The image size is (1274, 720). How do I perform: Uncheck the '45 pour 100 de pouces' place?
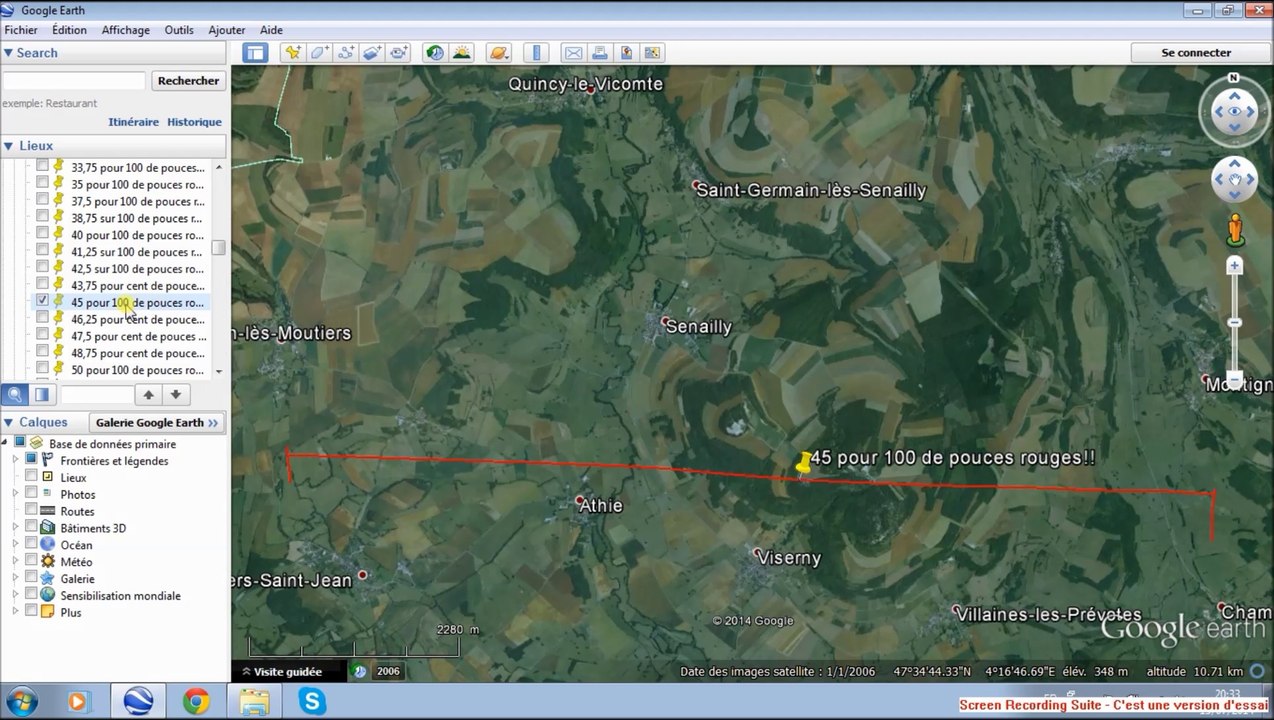click(42, 300)
